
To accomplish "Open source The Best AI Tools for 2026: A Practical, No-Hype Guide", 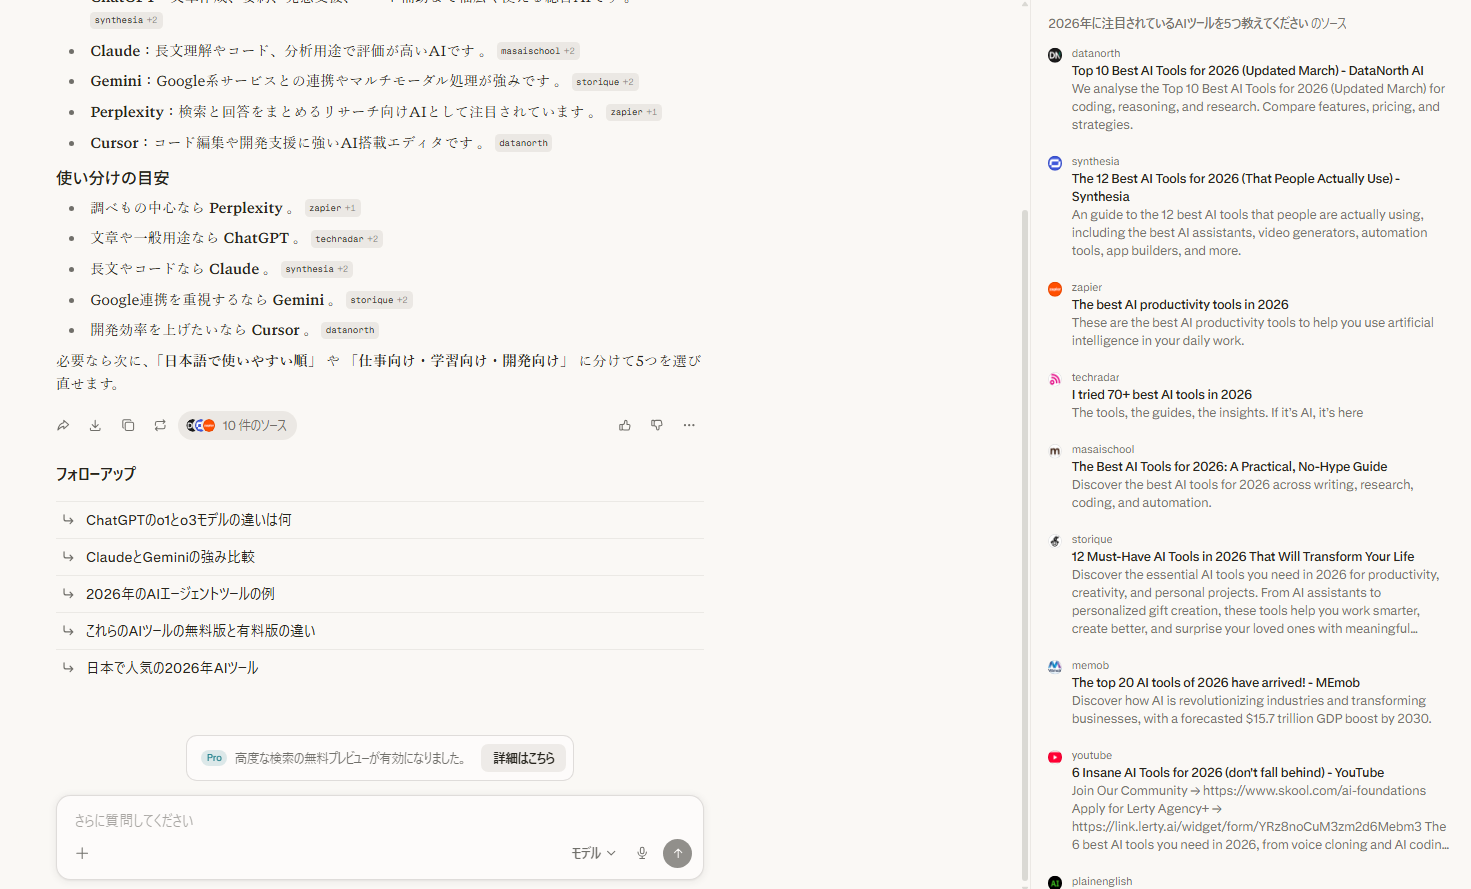I will [x=1229, y=467].
